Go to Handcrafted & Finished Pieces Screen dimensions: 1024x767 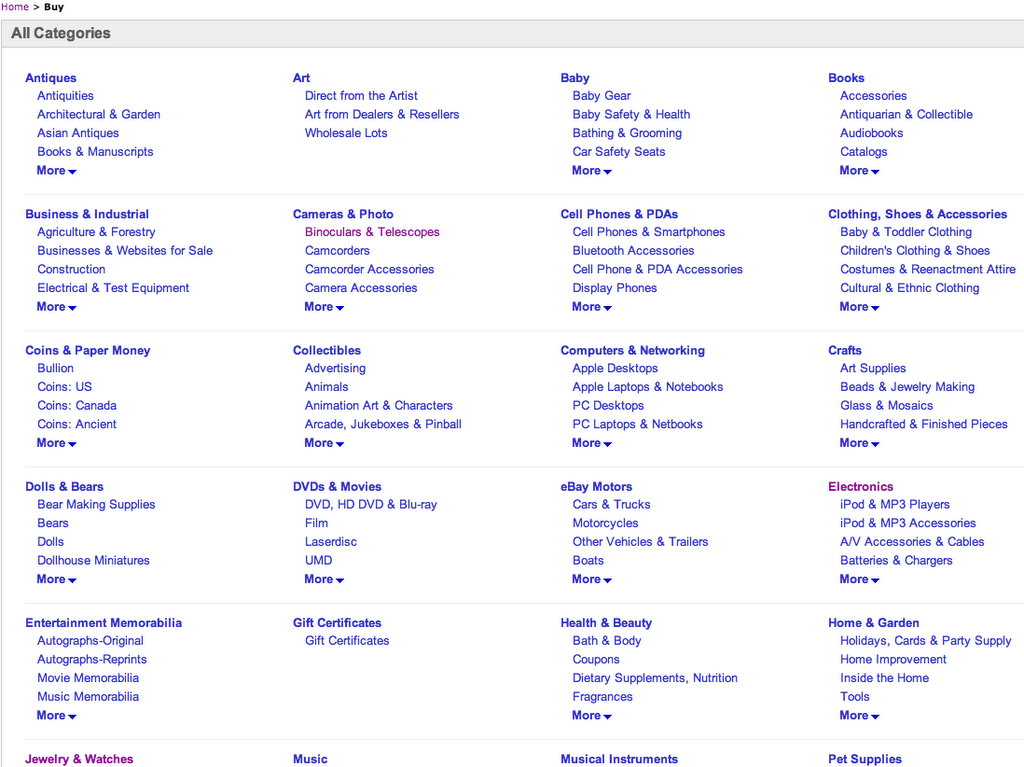(923, 424)
